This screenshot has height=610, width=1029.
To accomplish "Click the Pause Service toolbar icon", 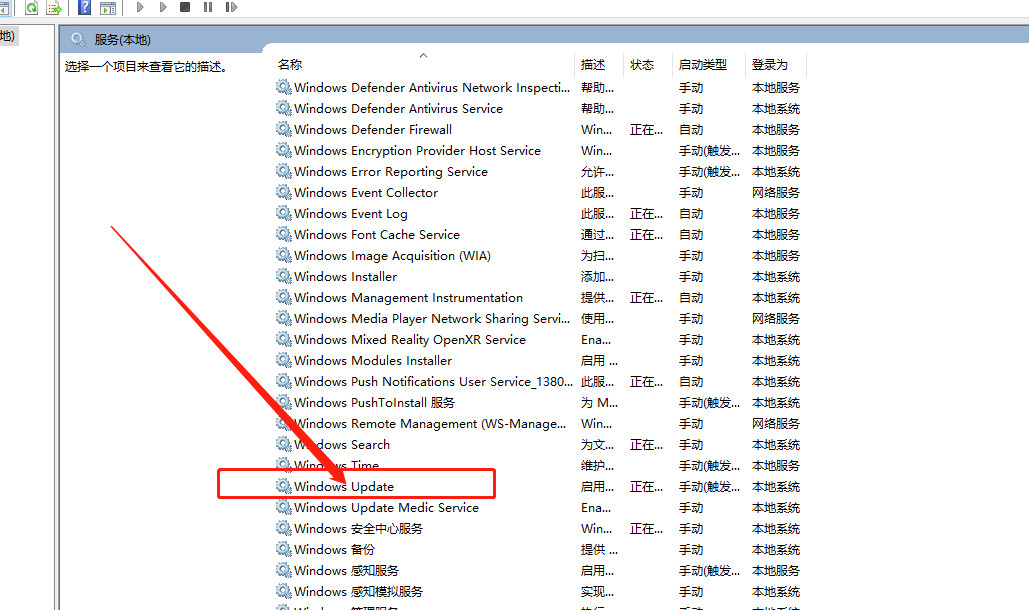I will coord(208,7).
